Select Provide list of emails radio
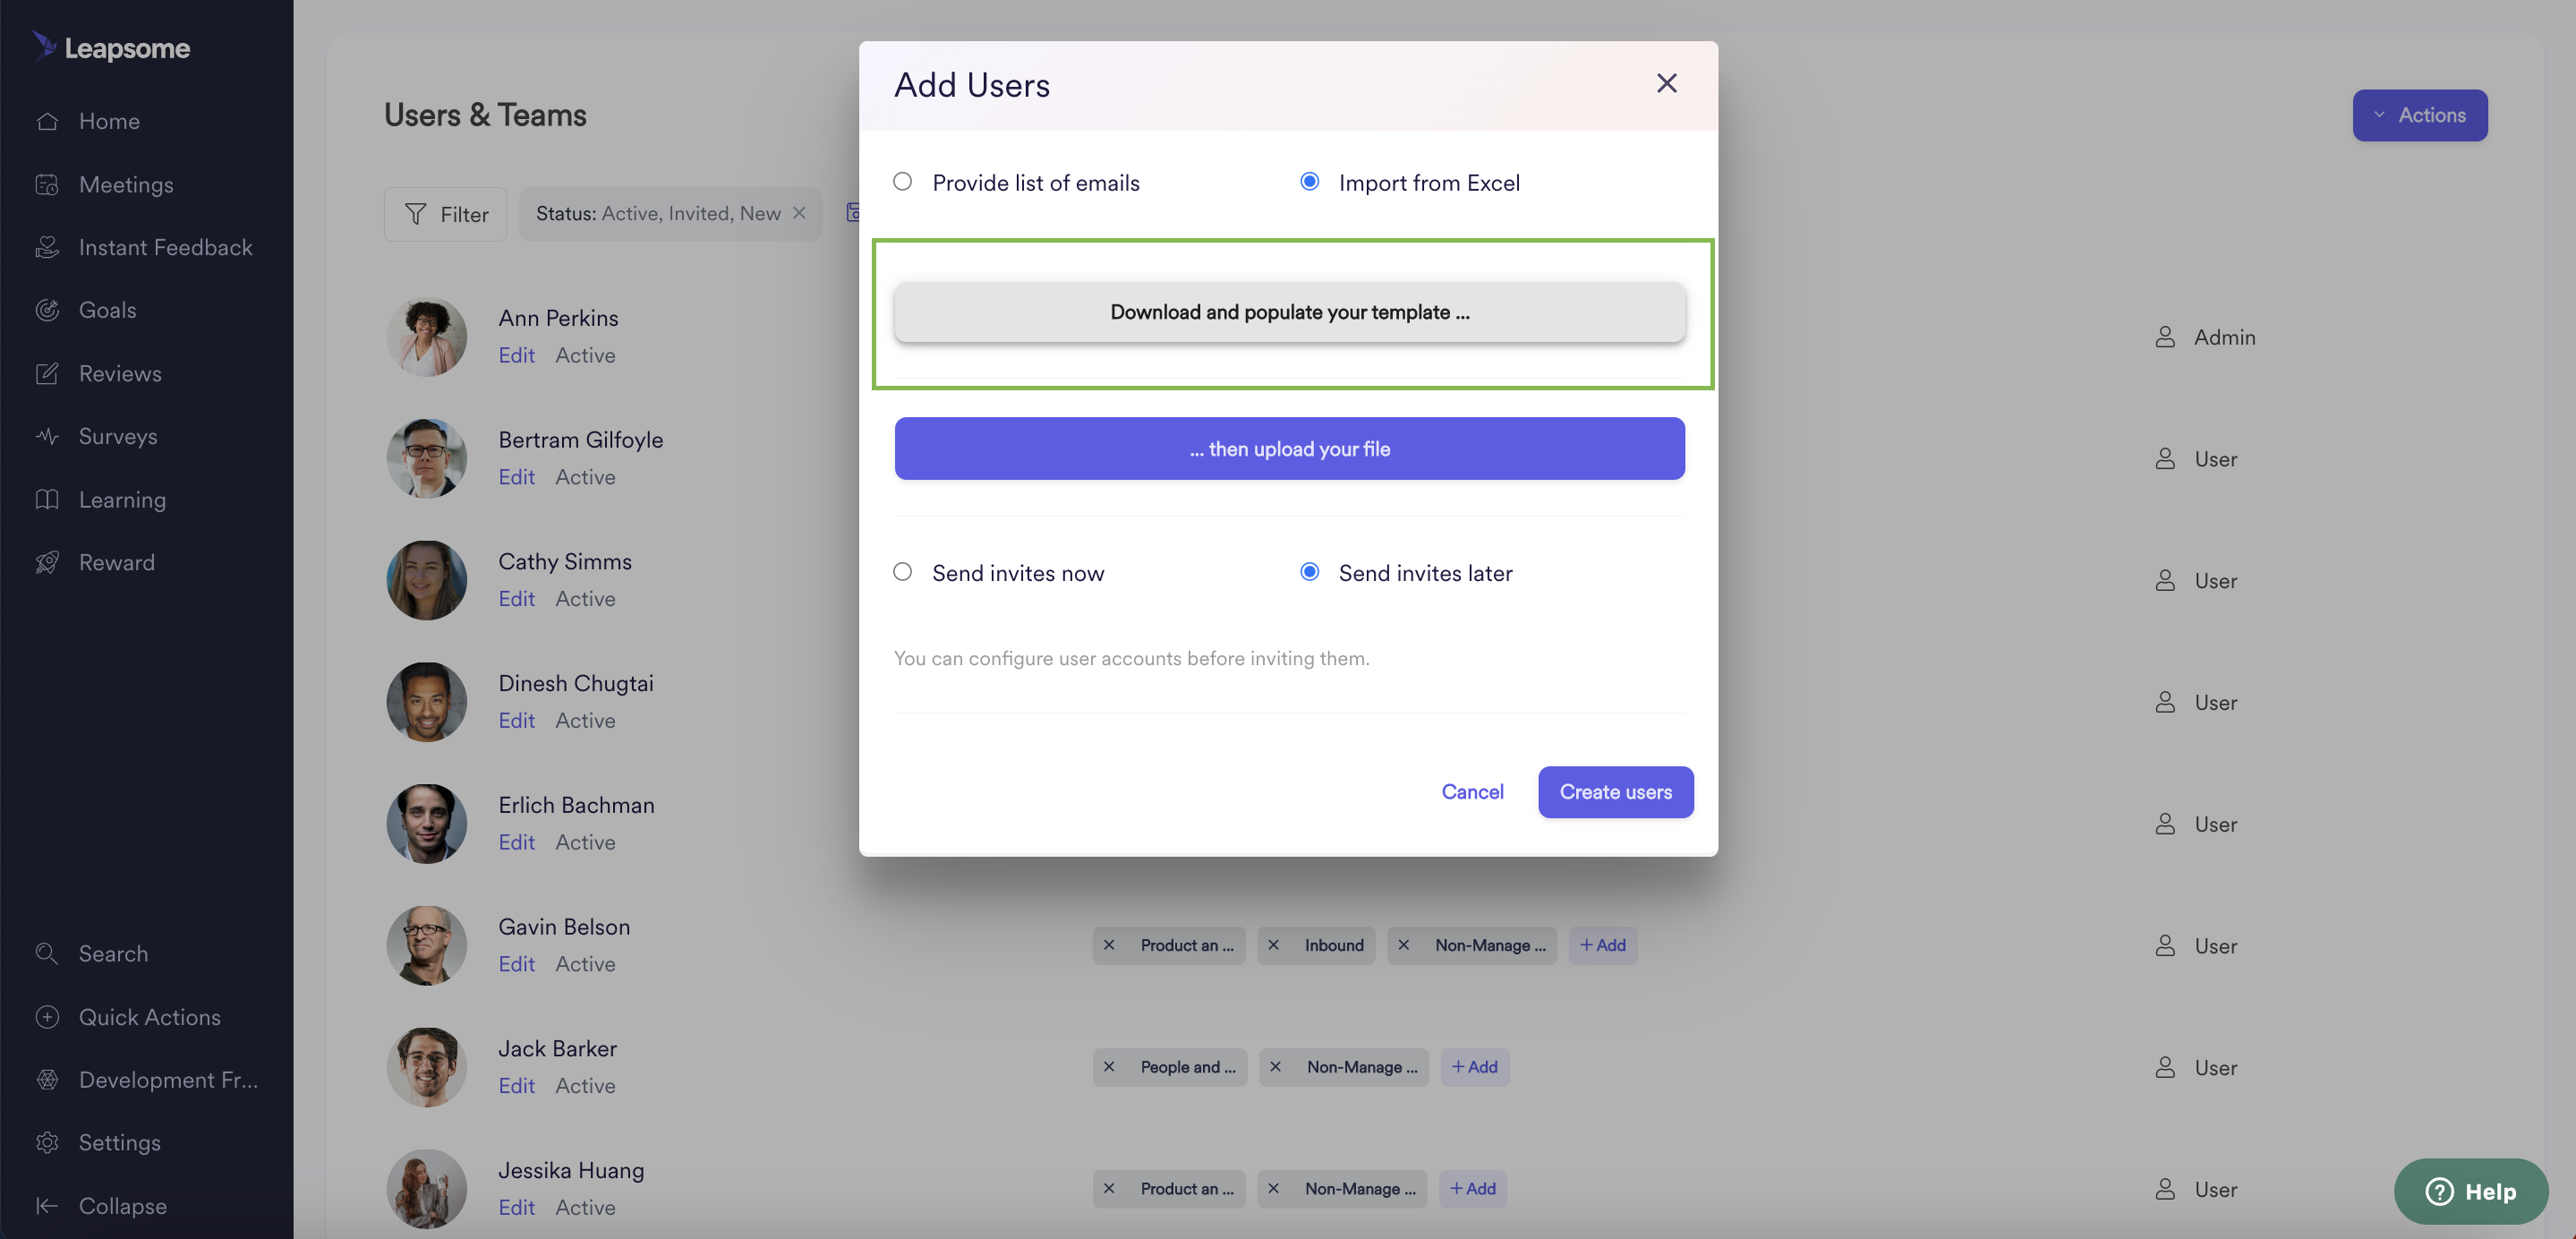The width and height of the screenshot is (2576, 1239). (902, 181)
